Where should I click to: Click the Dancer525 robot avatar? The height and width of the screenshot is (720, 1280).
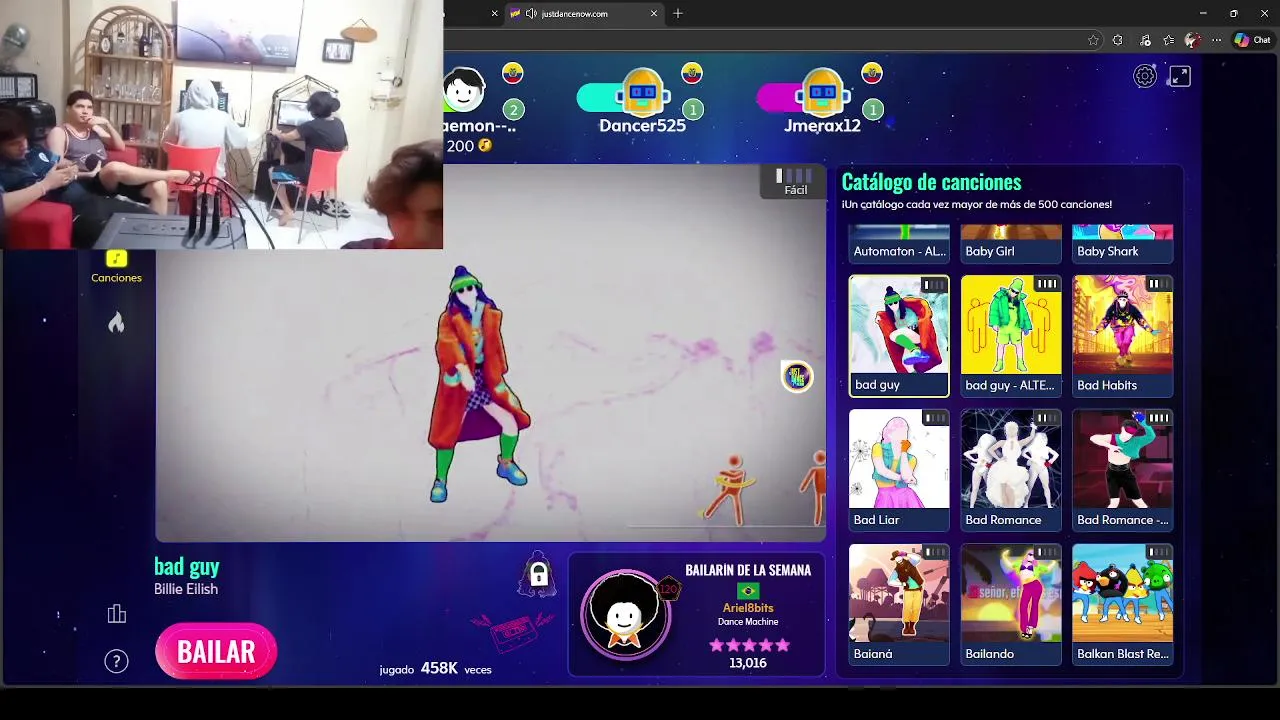pos(642,92)
